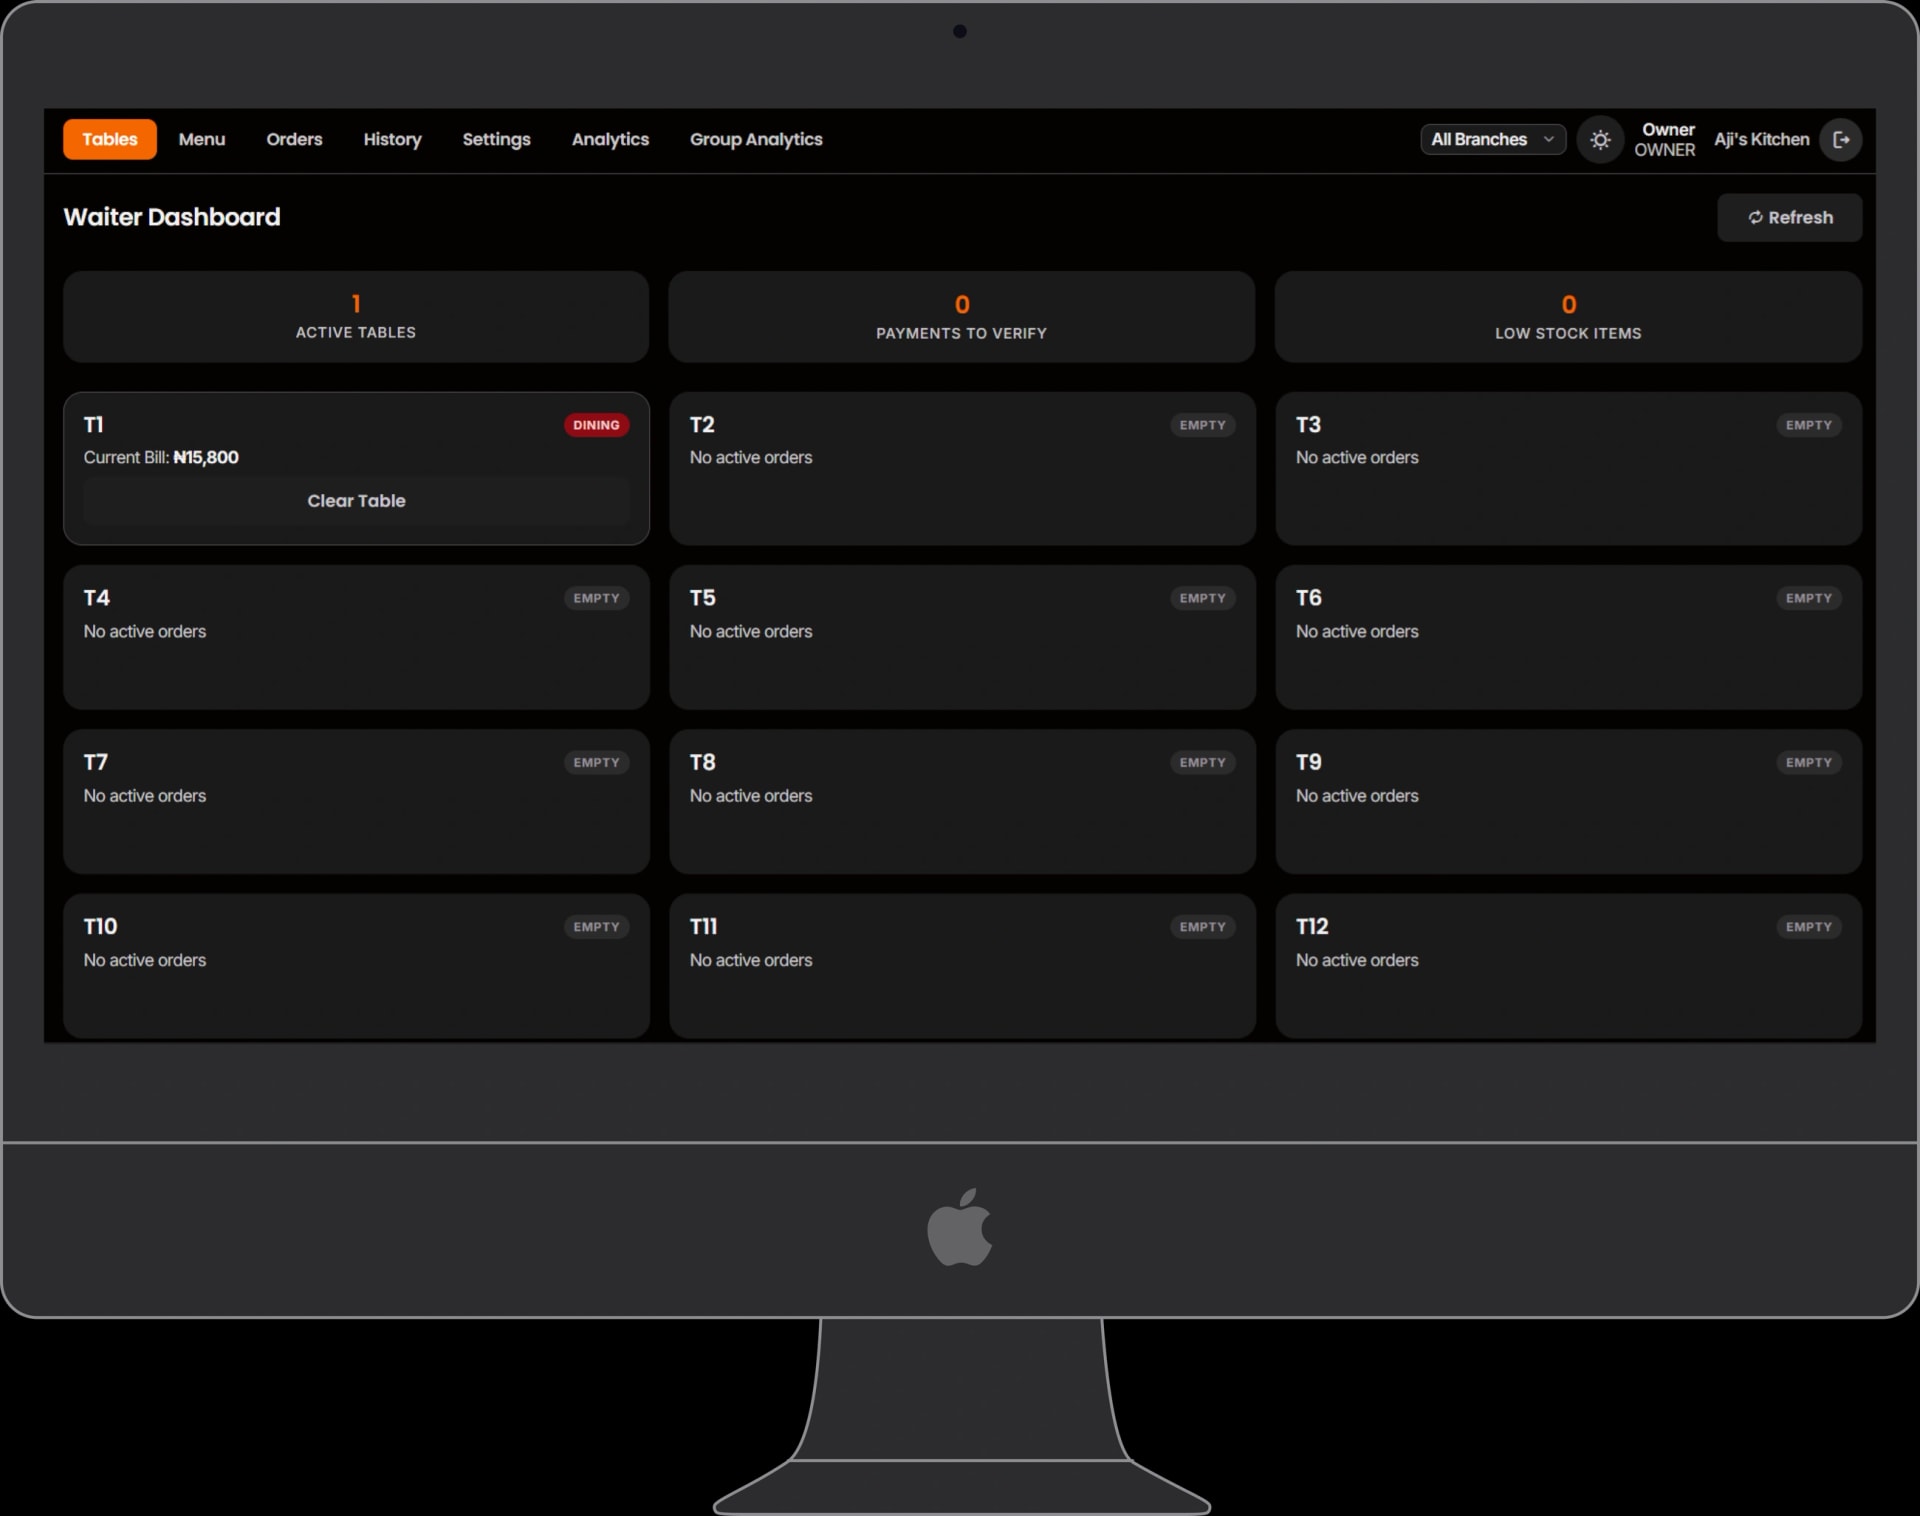1920x1516 pixels.
Task: Open the T7 table card
Action: 356,802
